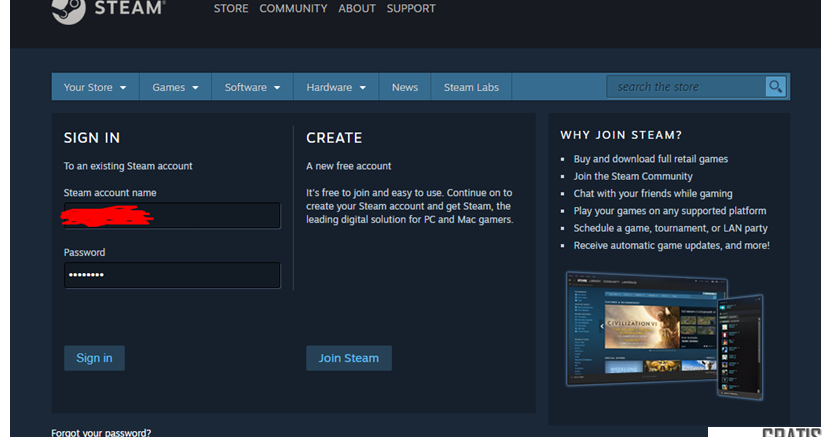The image size is (832, 437).
Task: Open the ABOUT top menu
Action: [357, 8]
